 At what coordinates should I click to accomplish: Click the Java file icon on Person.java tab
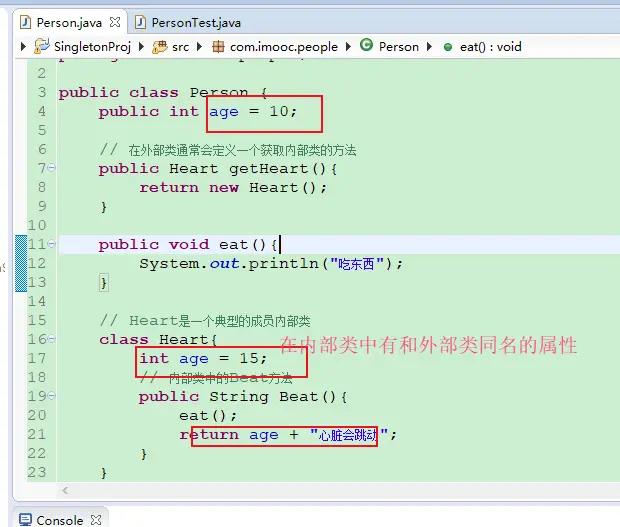click(25, 23)
